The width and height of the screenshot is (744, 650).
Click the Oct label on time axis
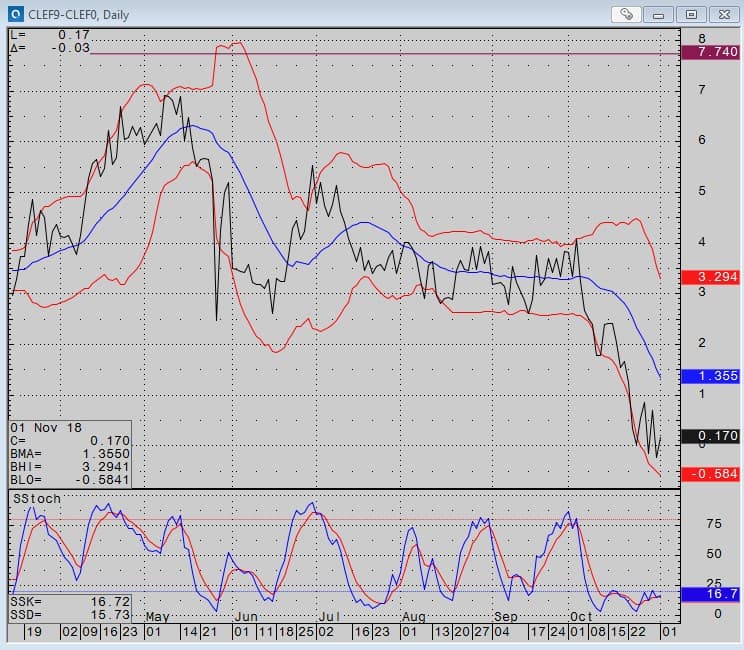[x=581, y=617]
